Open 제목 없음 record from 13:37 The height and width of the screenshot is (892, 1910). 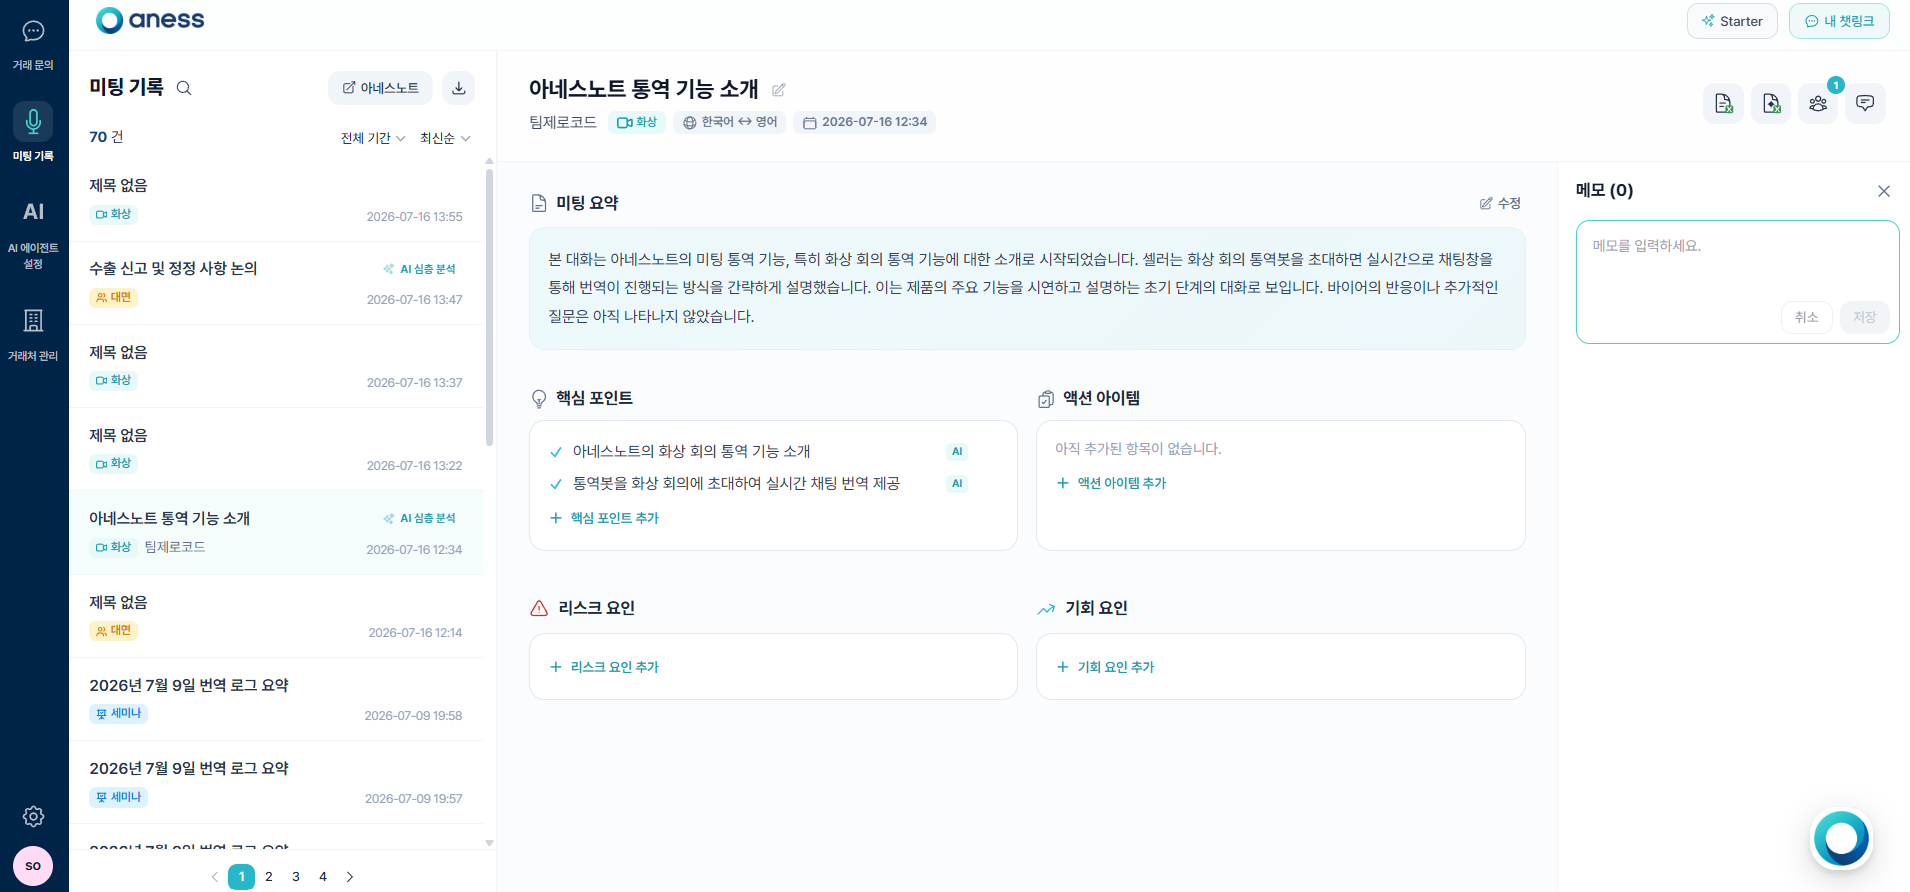[x=276, y=366]
